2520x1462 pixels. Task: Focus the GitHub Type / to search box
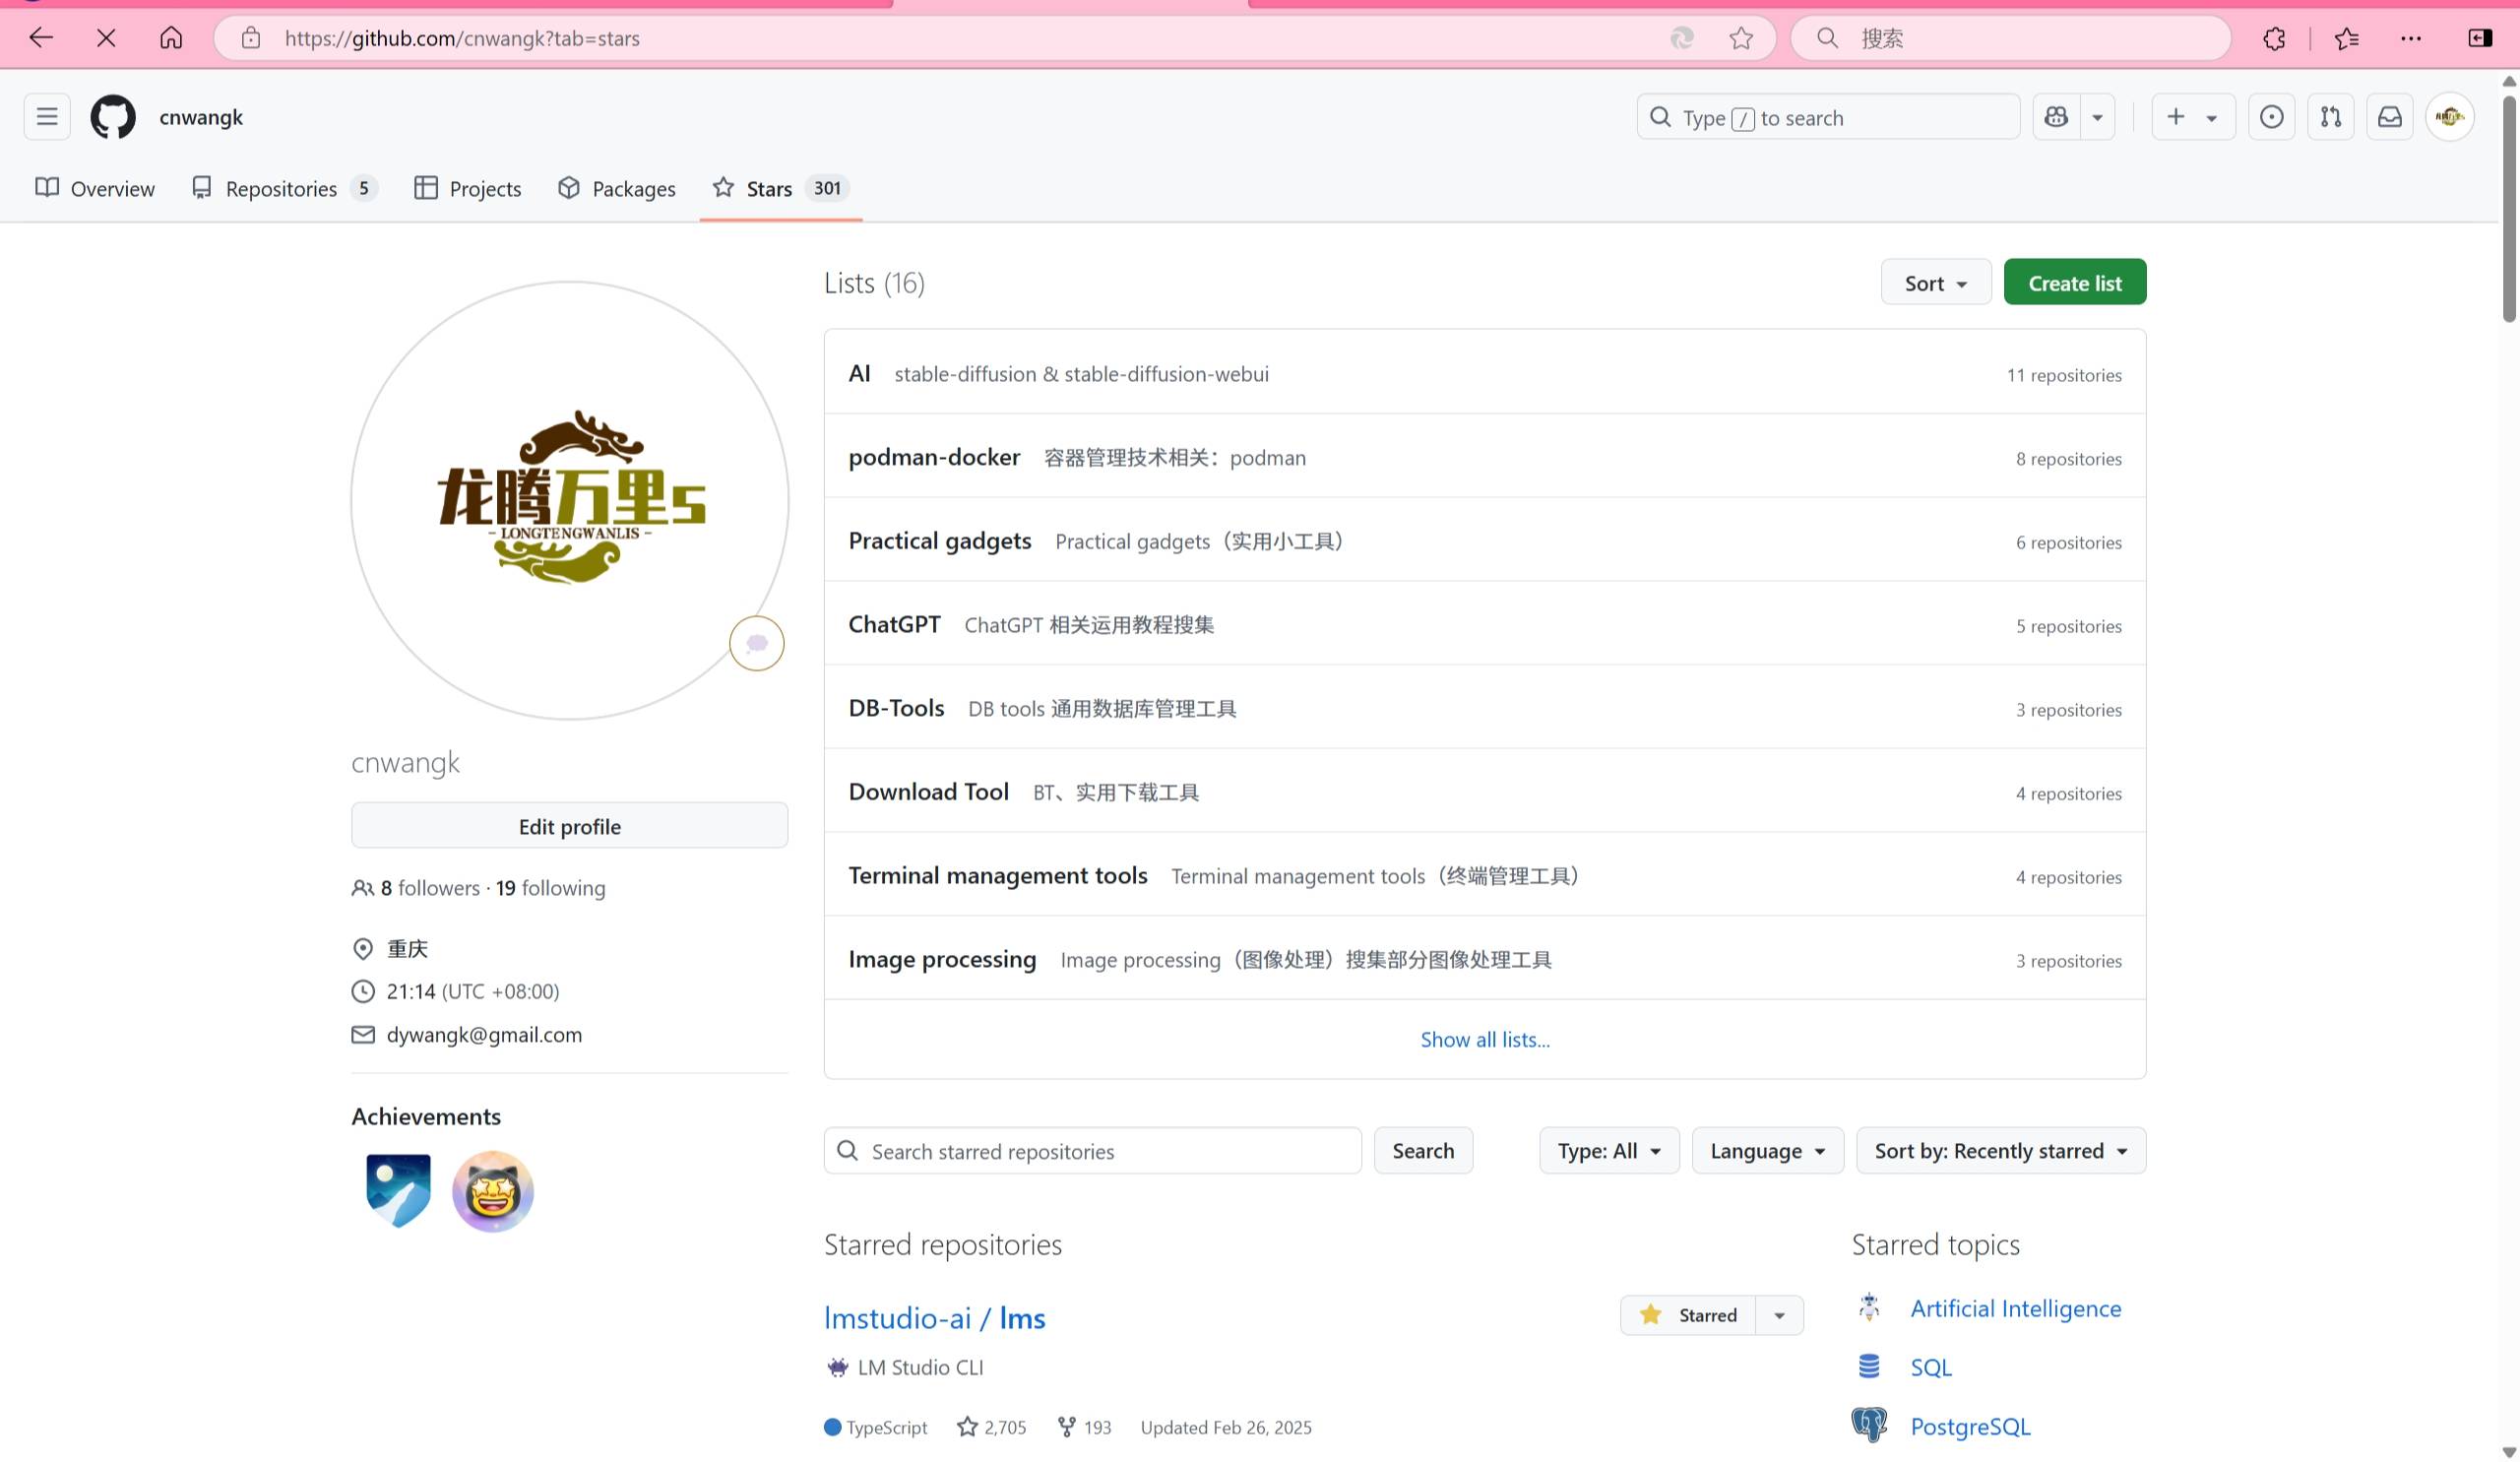click(1828, 117)
